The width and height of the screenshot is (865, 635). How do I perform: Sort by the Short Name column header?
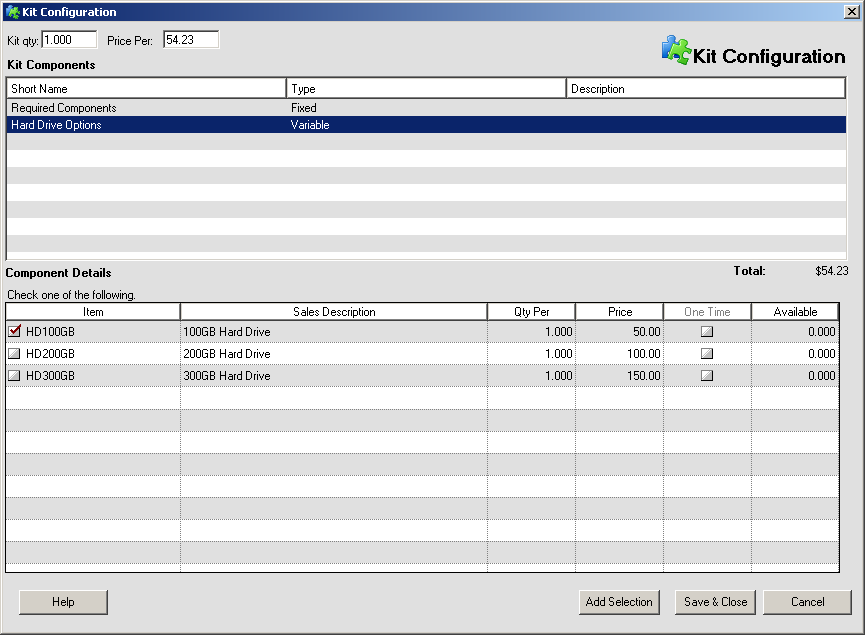coord(146,89)
